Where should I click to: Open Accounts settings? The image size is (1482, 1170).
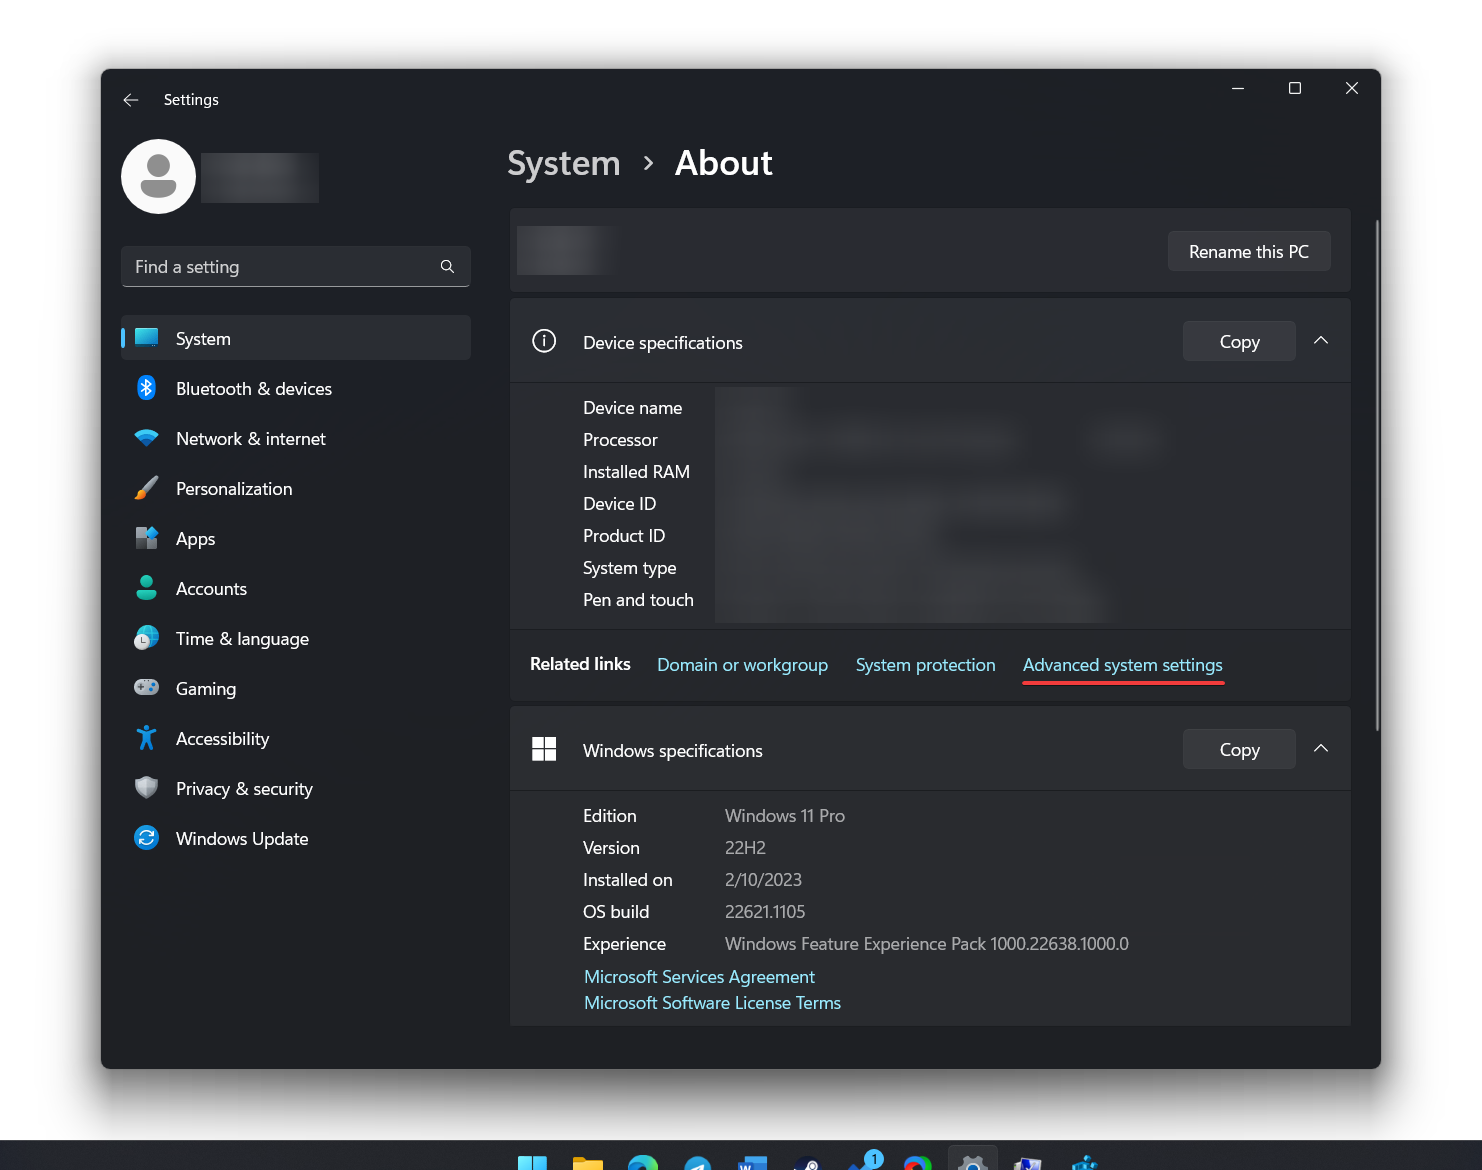pos(296,588)
